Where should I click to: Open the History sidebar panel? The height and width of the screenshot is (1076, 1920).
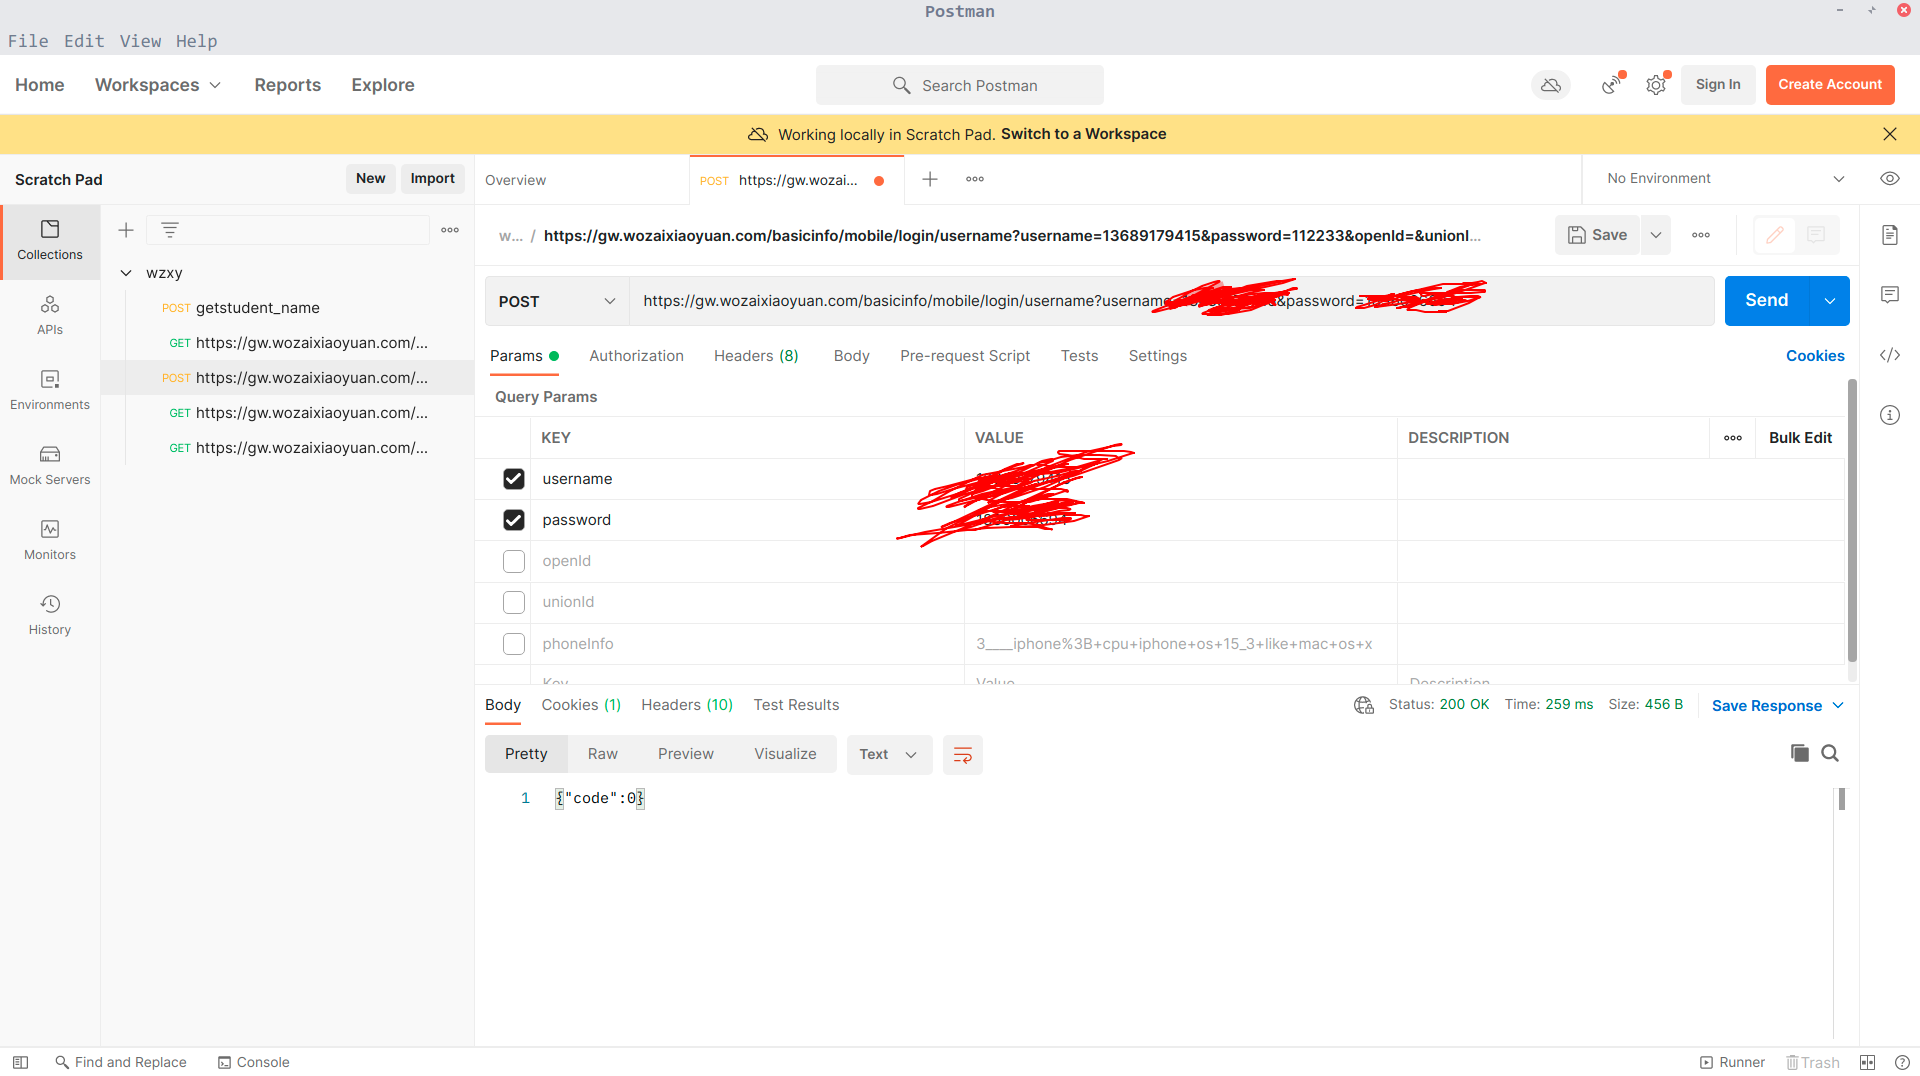[x=50, y=616]
